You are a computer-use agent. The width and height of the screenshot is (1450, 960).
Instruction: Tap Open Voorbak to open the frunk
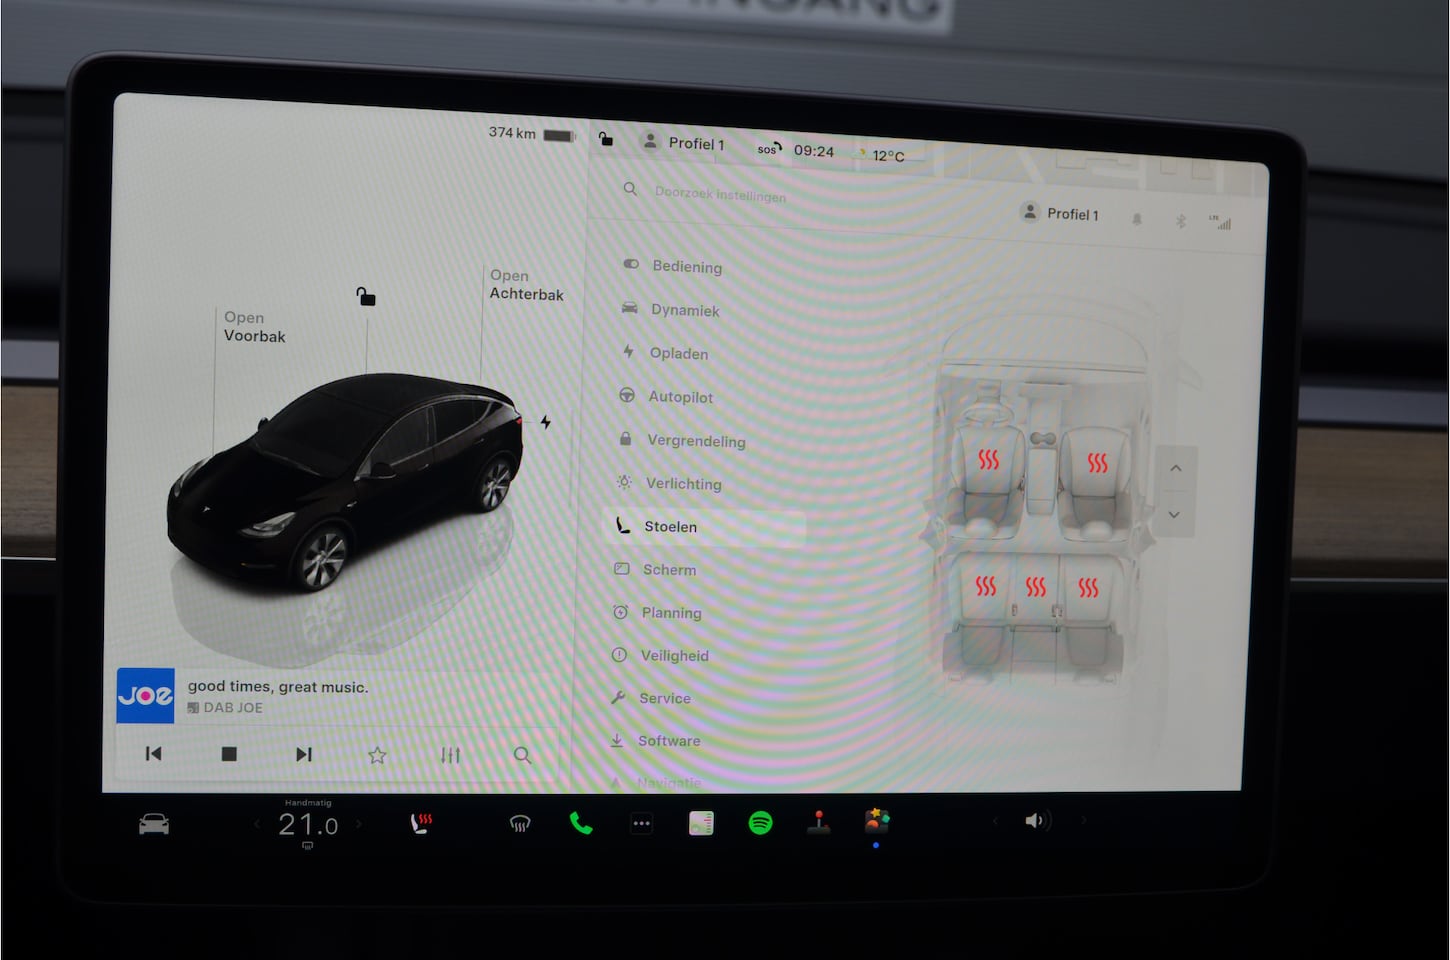tap(254, 327)
